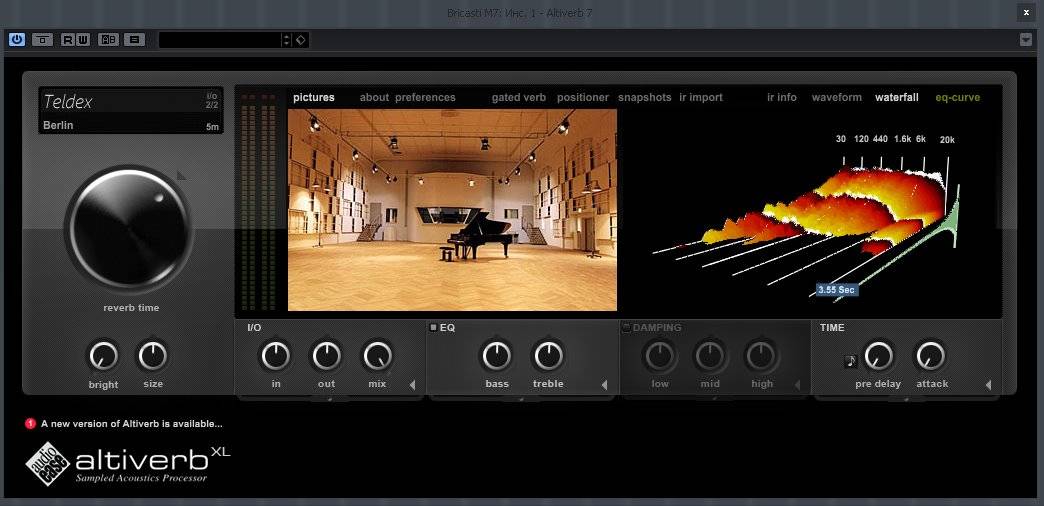Click the preset management diamond icon

point(301,40)
